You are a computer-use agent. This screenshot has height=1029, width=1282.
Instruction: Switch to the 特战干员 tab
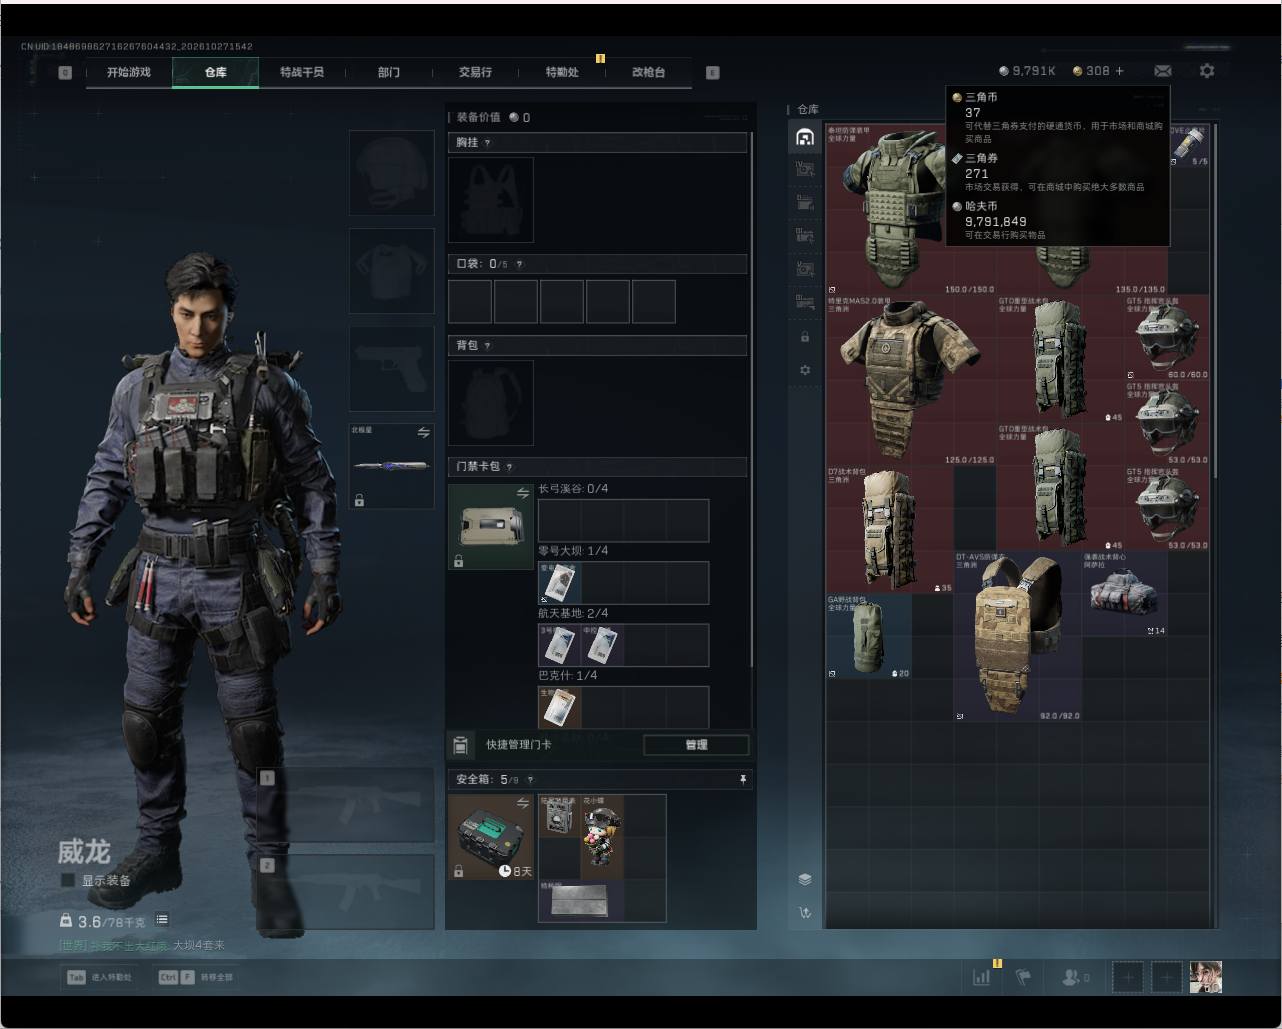(x=302, y=72)
